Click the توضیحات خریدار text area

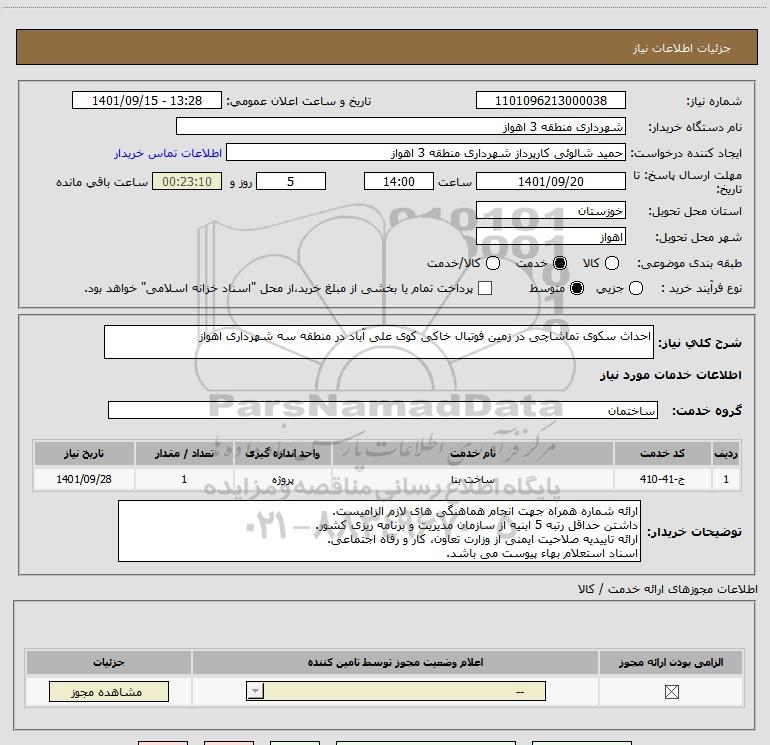click(380, 531)
